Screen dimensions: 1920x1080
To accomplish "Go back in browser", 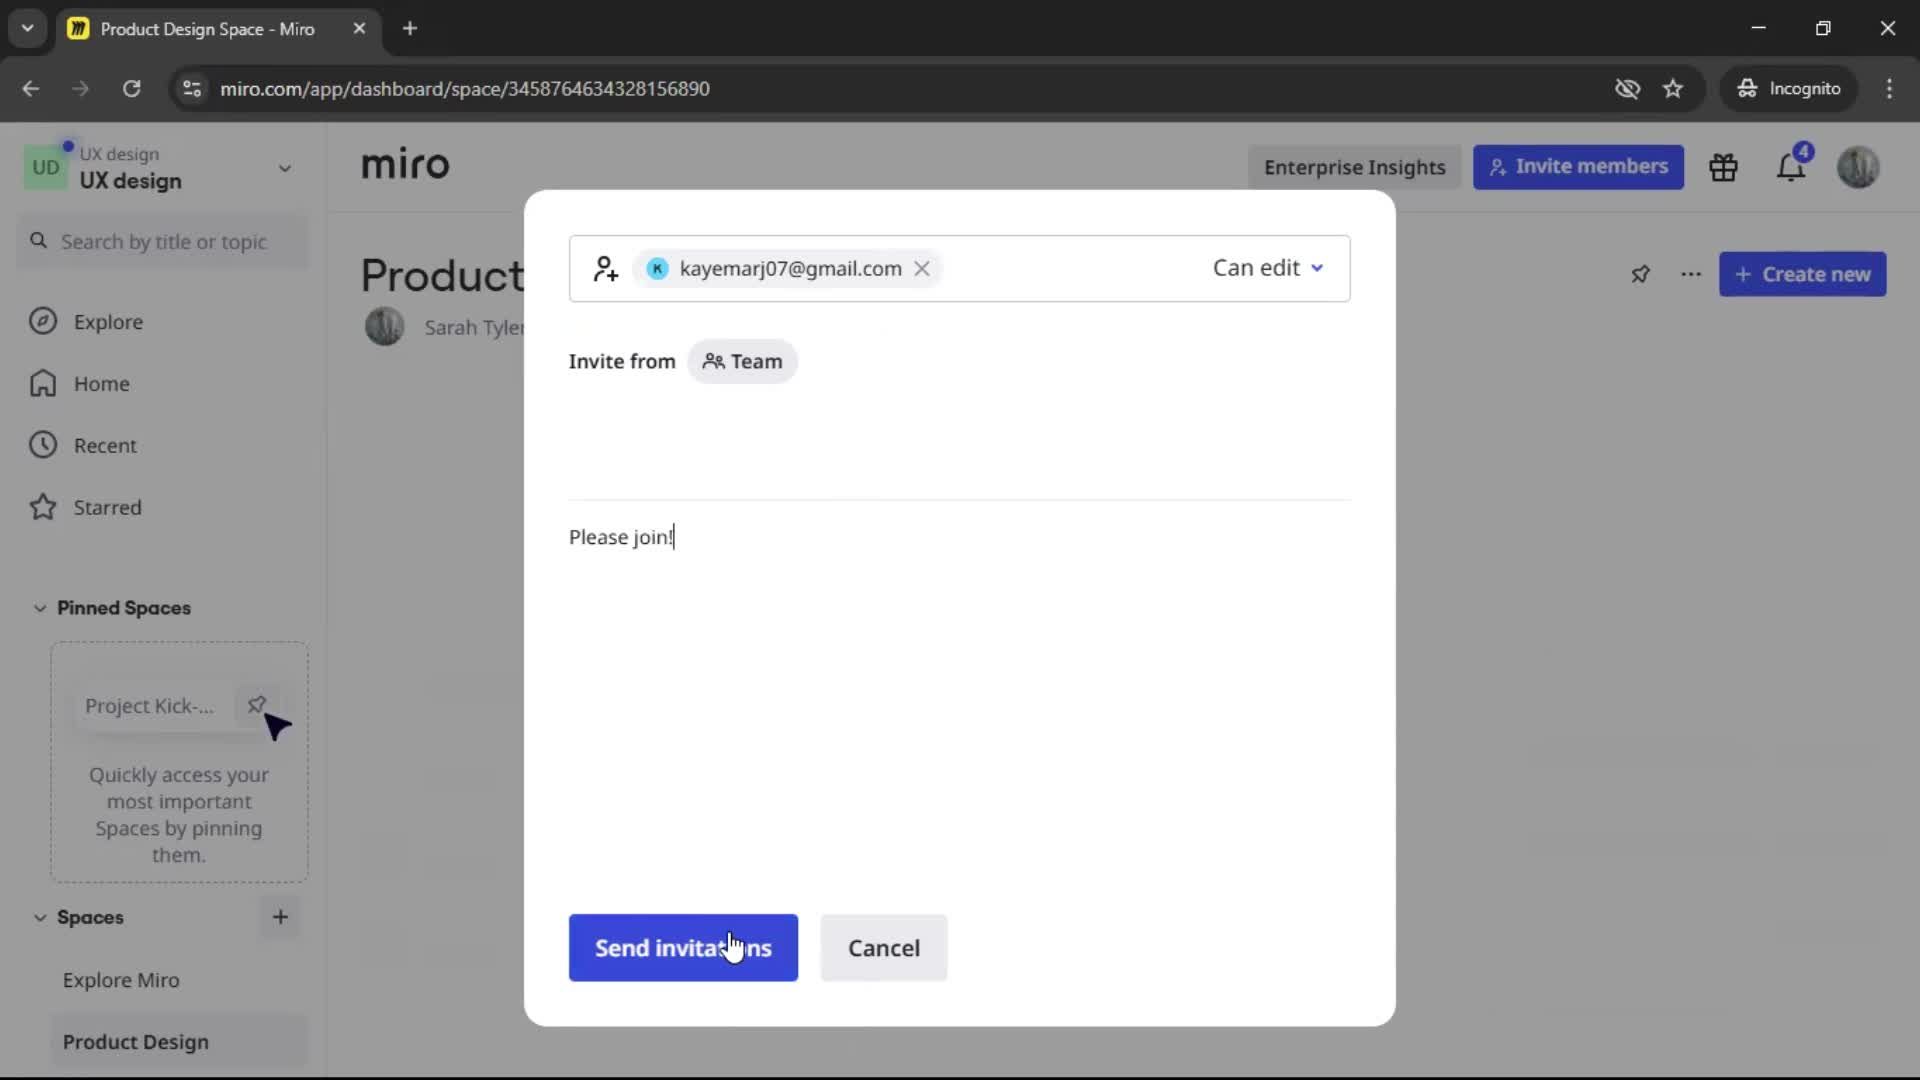I will (x=31, y=88).
